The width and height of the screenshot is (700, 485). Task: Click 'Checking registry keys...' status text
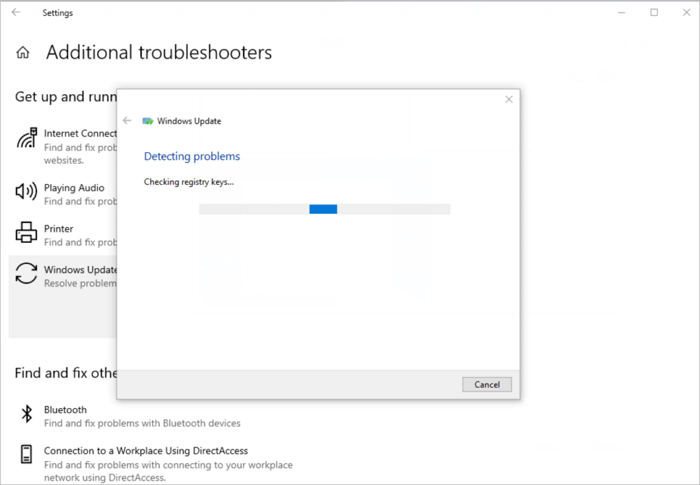pyautogui.click(x=189, y=182)
